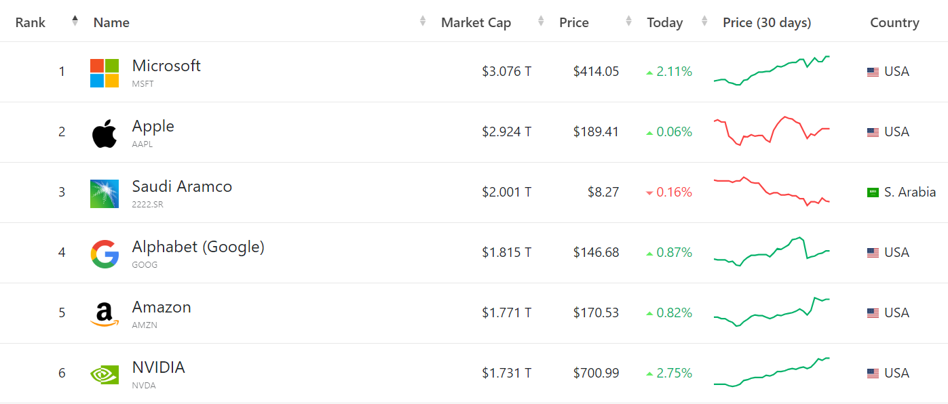Open the Microsoft company link
948x404 pixels.
point(166,66)
